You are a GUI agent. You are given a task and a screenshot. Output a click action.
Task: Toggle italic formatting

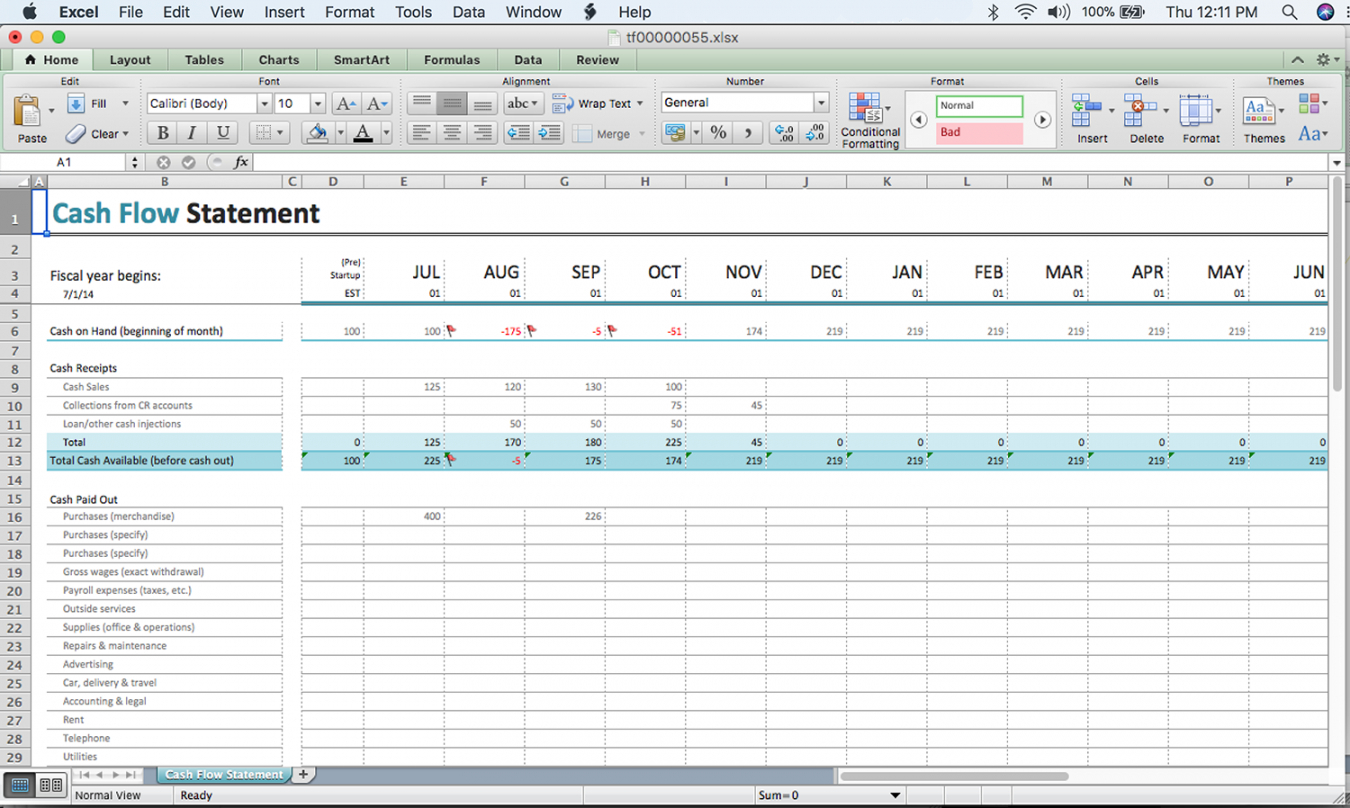(x=192, y=133)
